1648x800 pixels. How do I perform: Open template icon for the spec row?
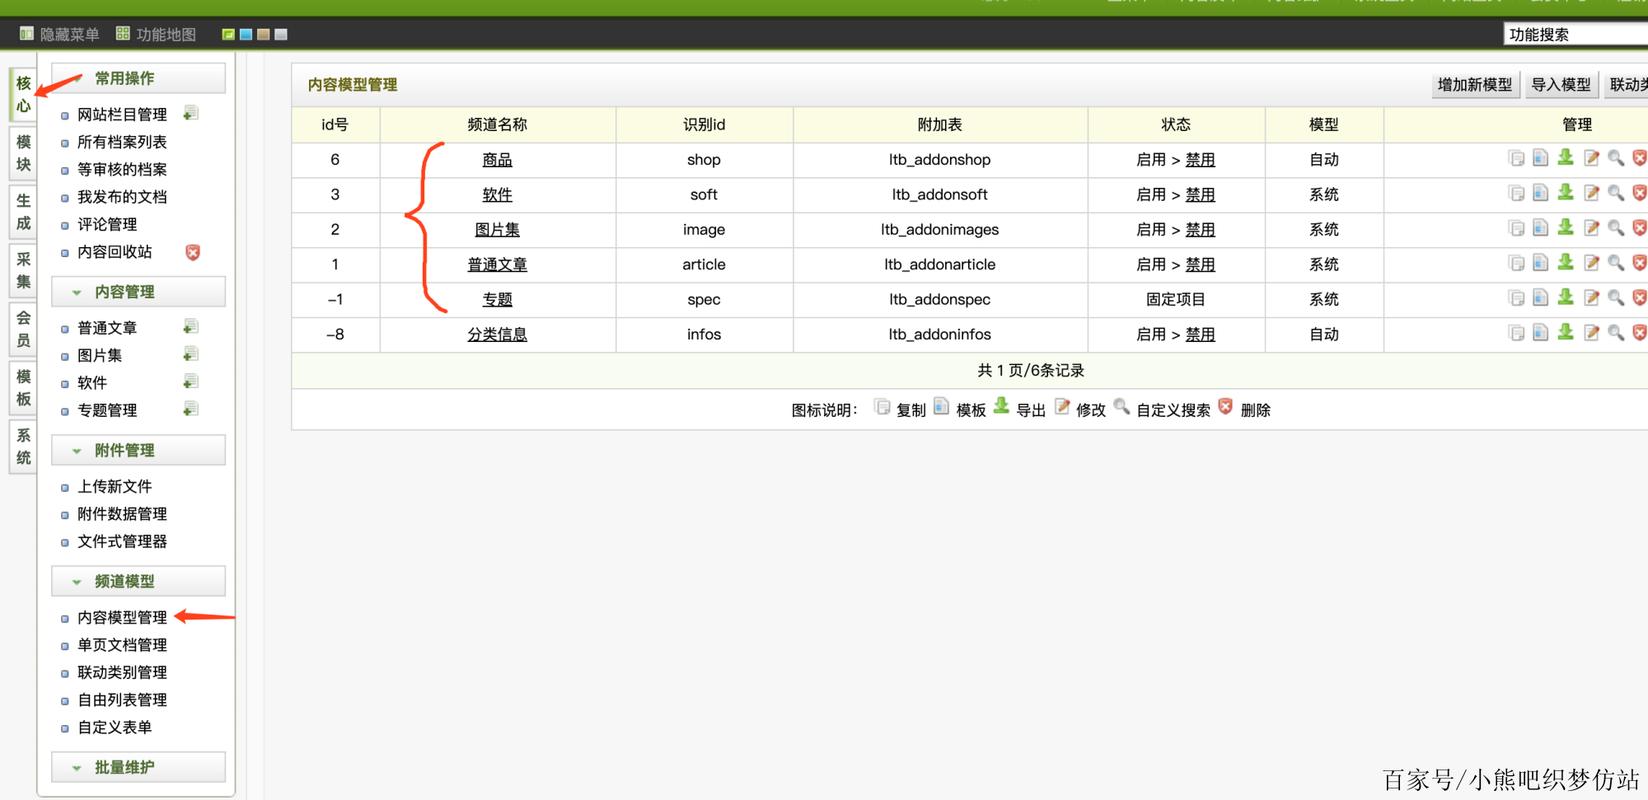pyautogui.click(x=1540, y=298)
